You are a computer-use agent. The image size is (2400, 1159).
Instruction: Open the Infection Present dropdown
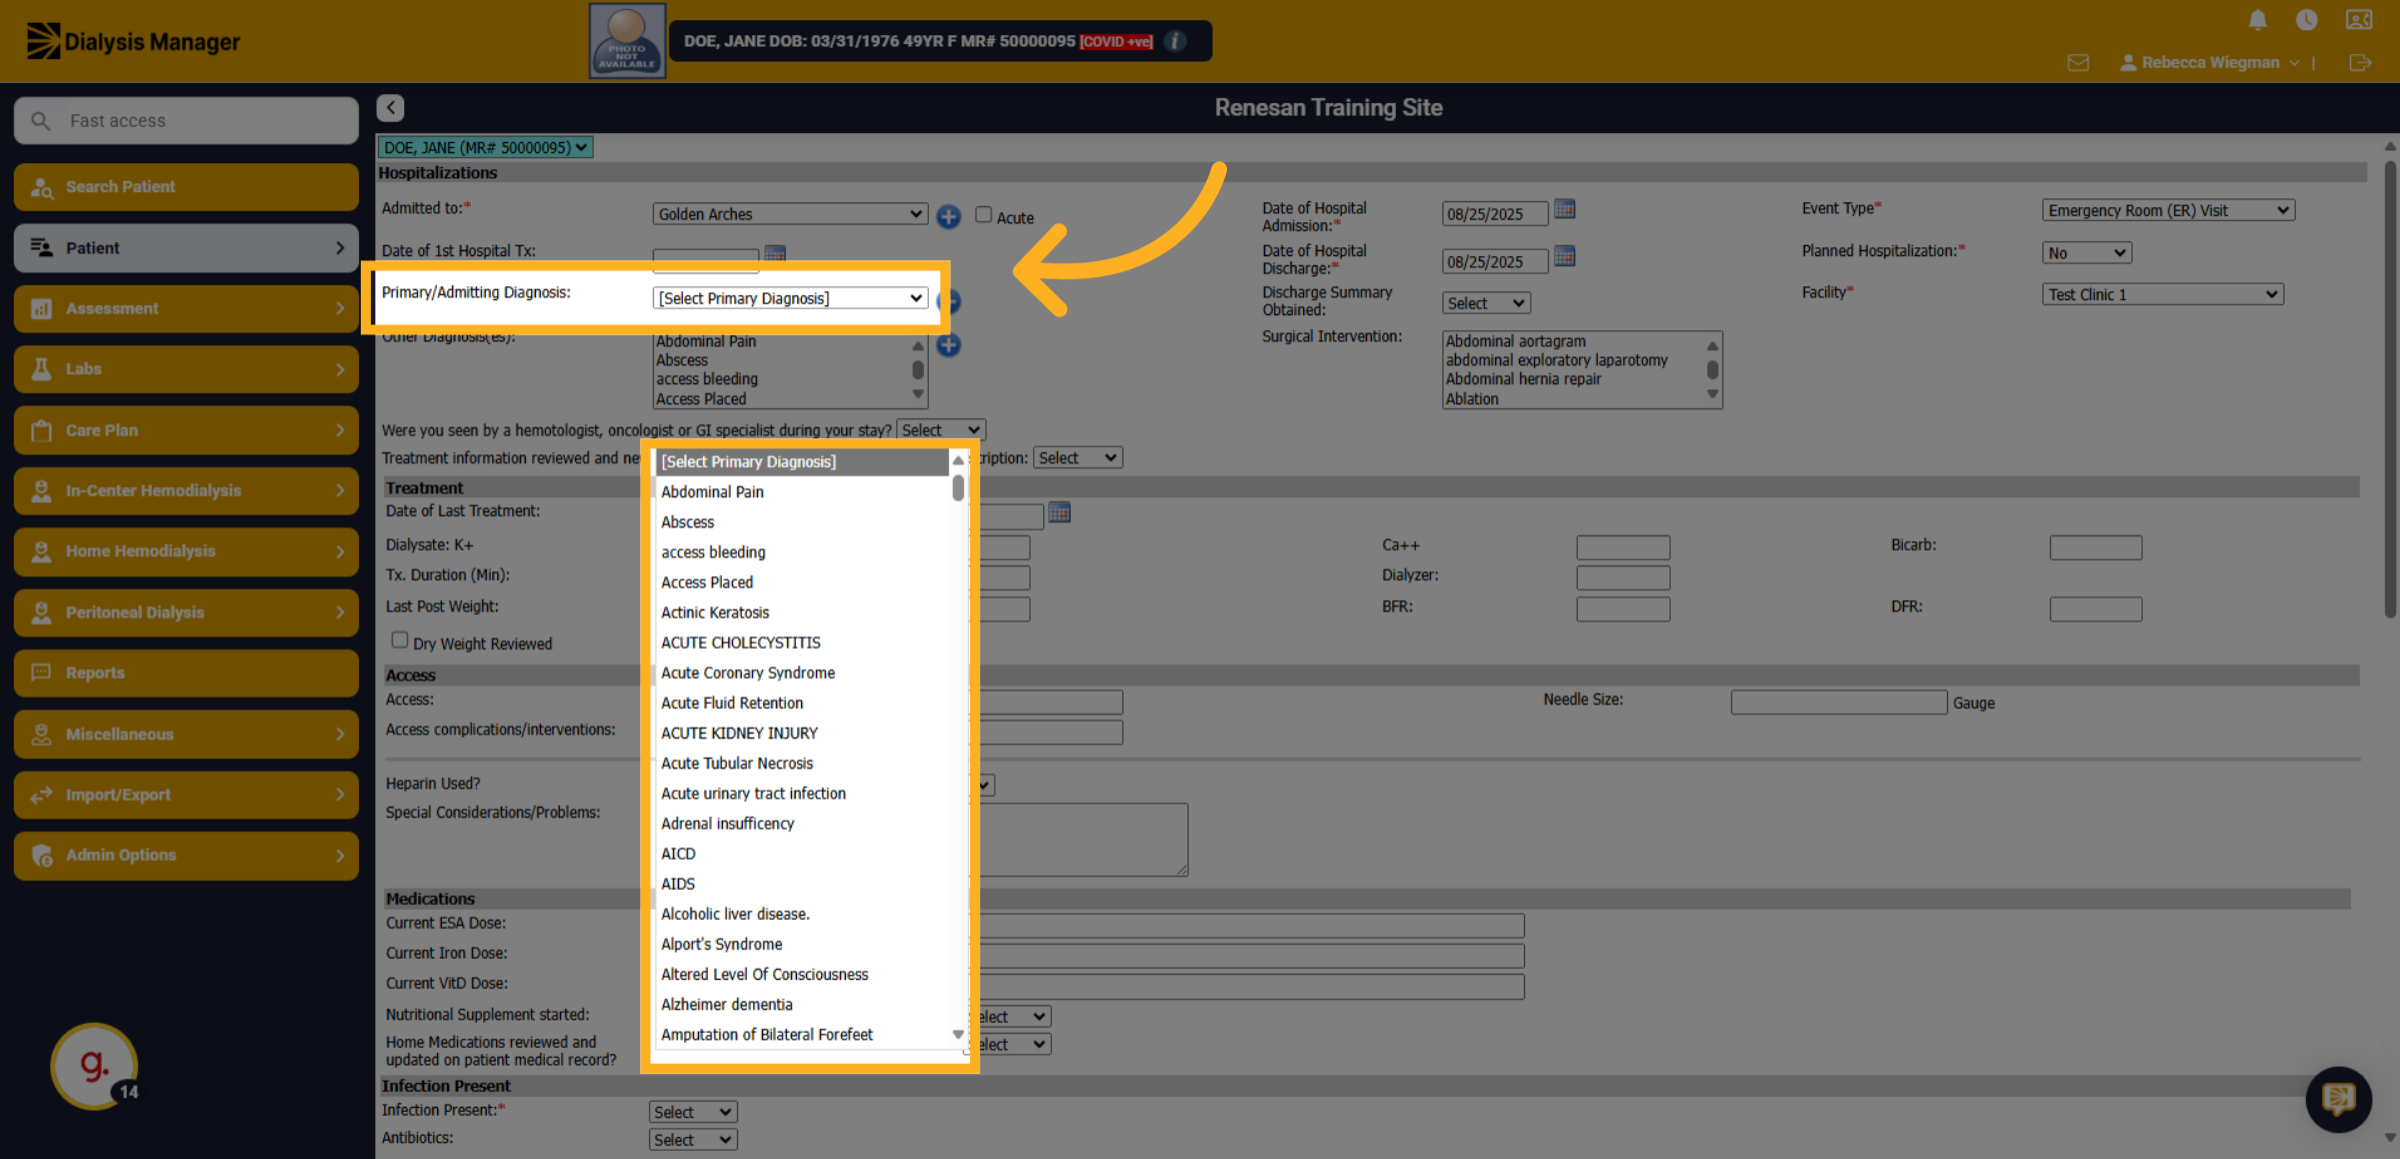tap(693, 1112)
